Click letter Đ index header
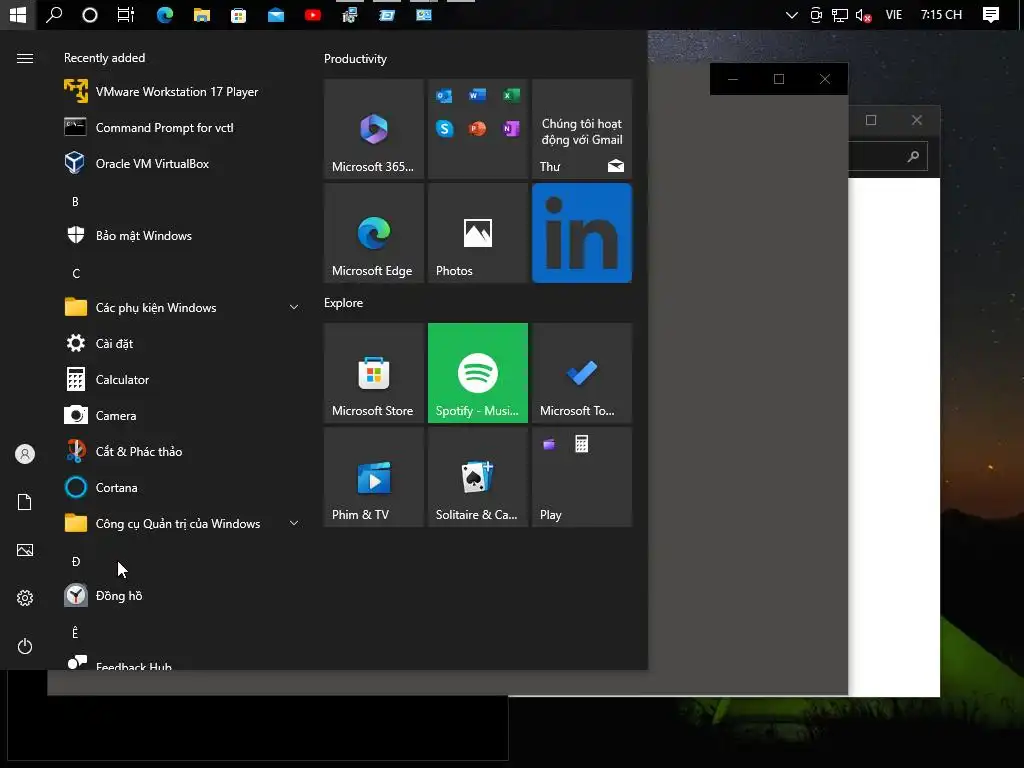The height and width of the screenshot is (768, 1024). [76, 562]
